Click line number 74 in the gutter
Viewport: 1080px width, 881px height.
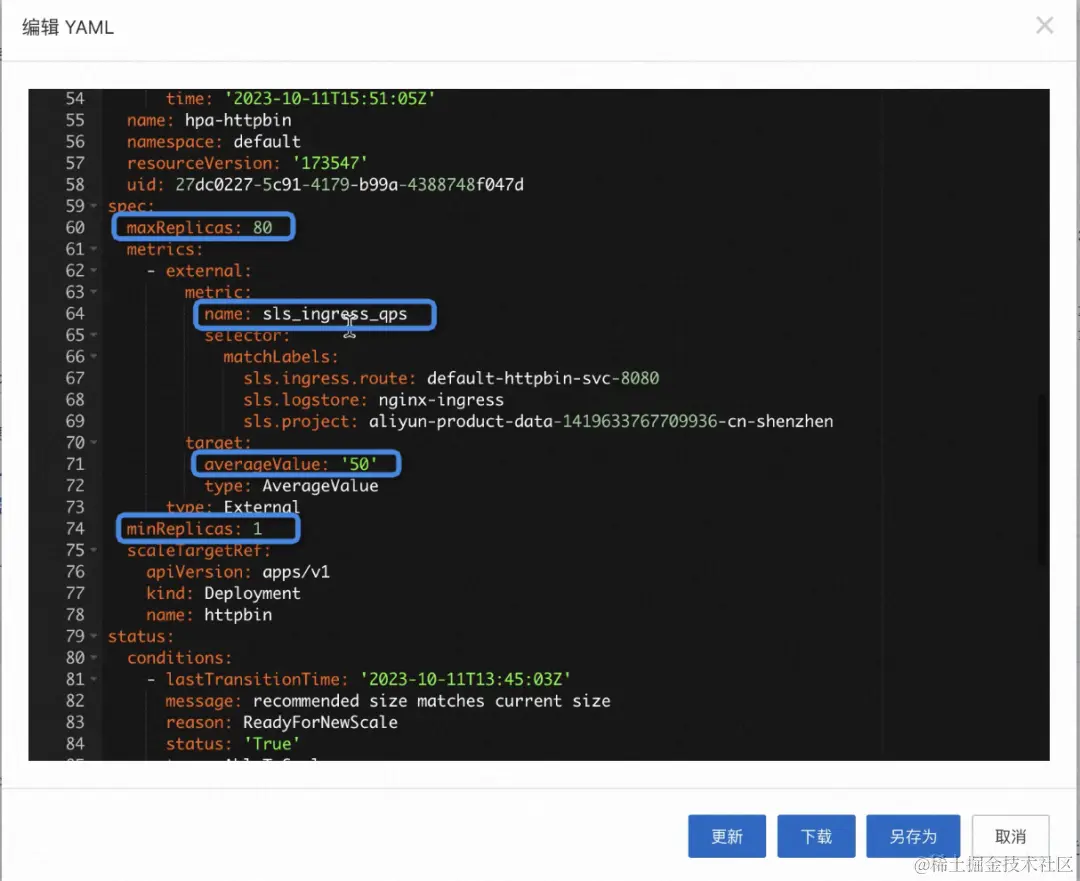point(75,528)
